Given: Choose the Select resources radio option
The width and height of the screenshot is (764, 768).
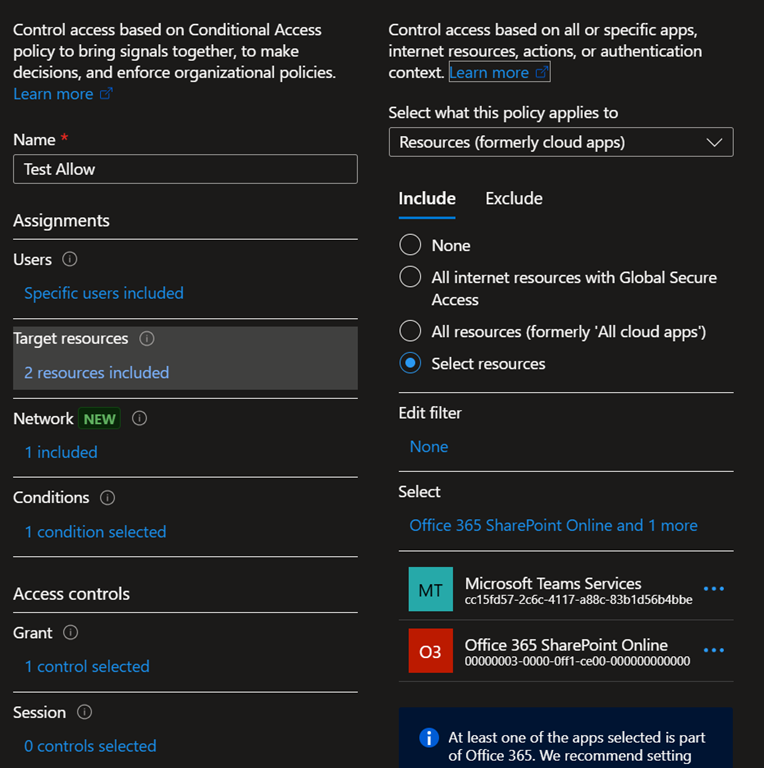Looking at the screenshot, I should pos(410,363).
